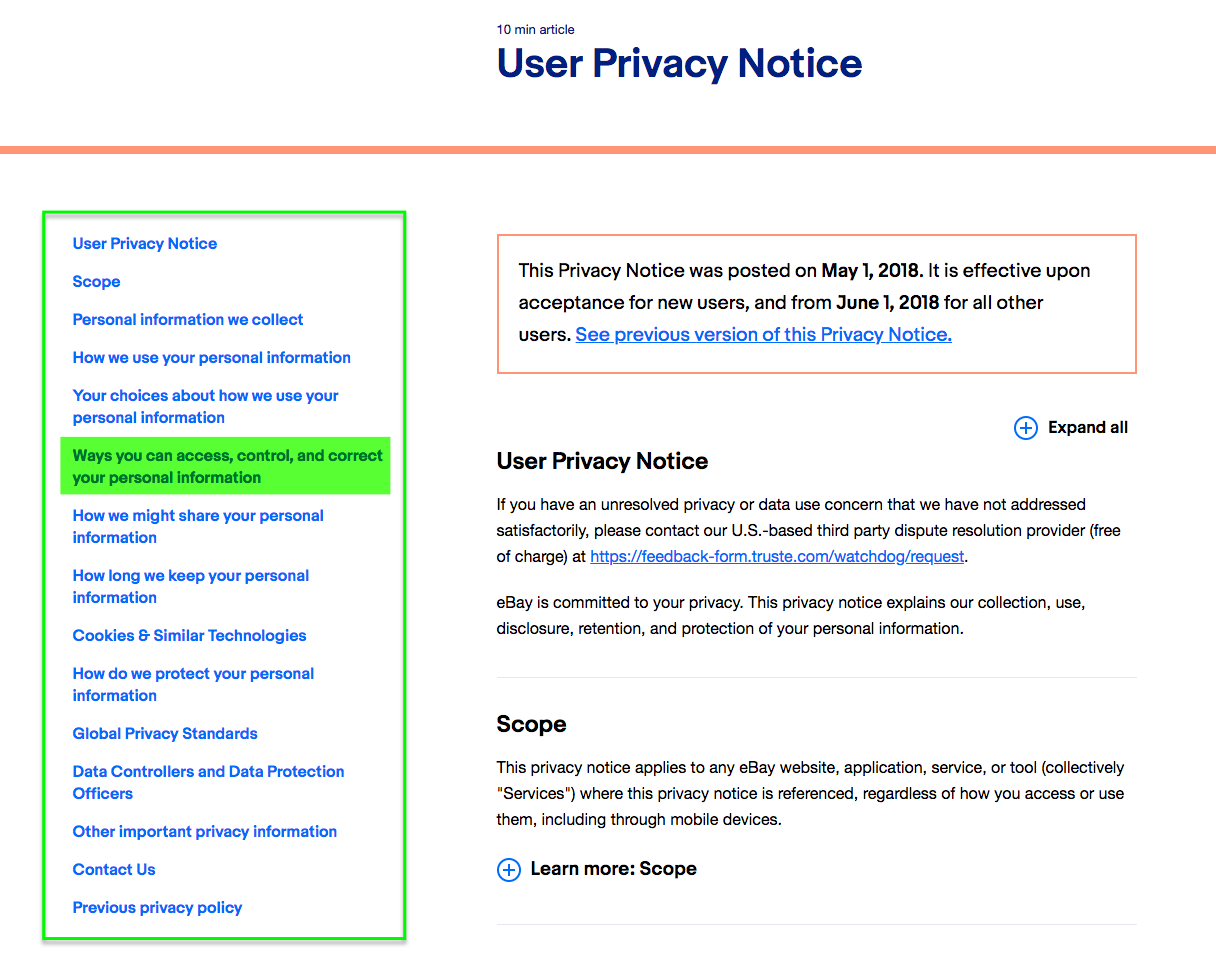1216x963 pixels.
Task: Click the plus icon beside Learn more: Scope
Action: (509, 870)
